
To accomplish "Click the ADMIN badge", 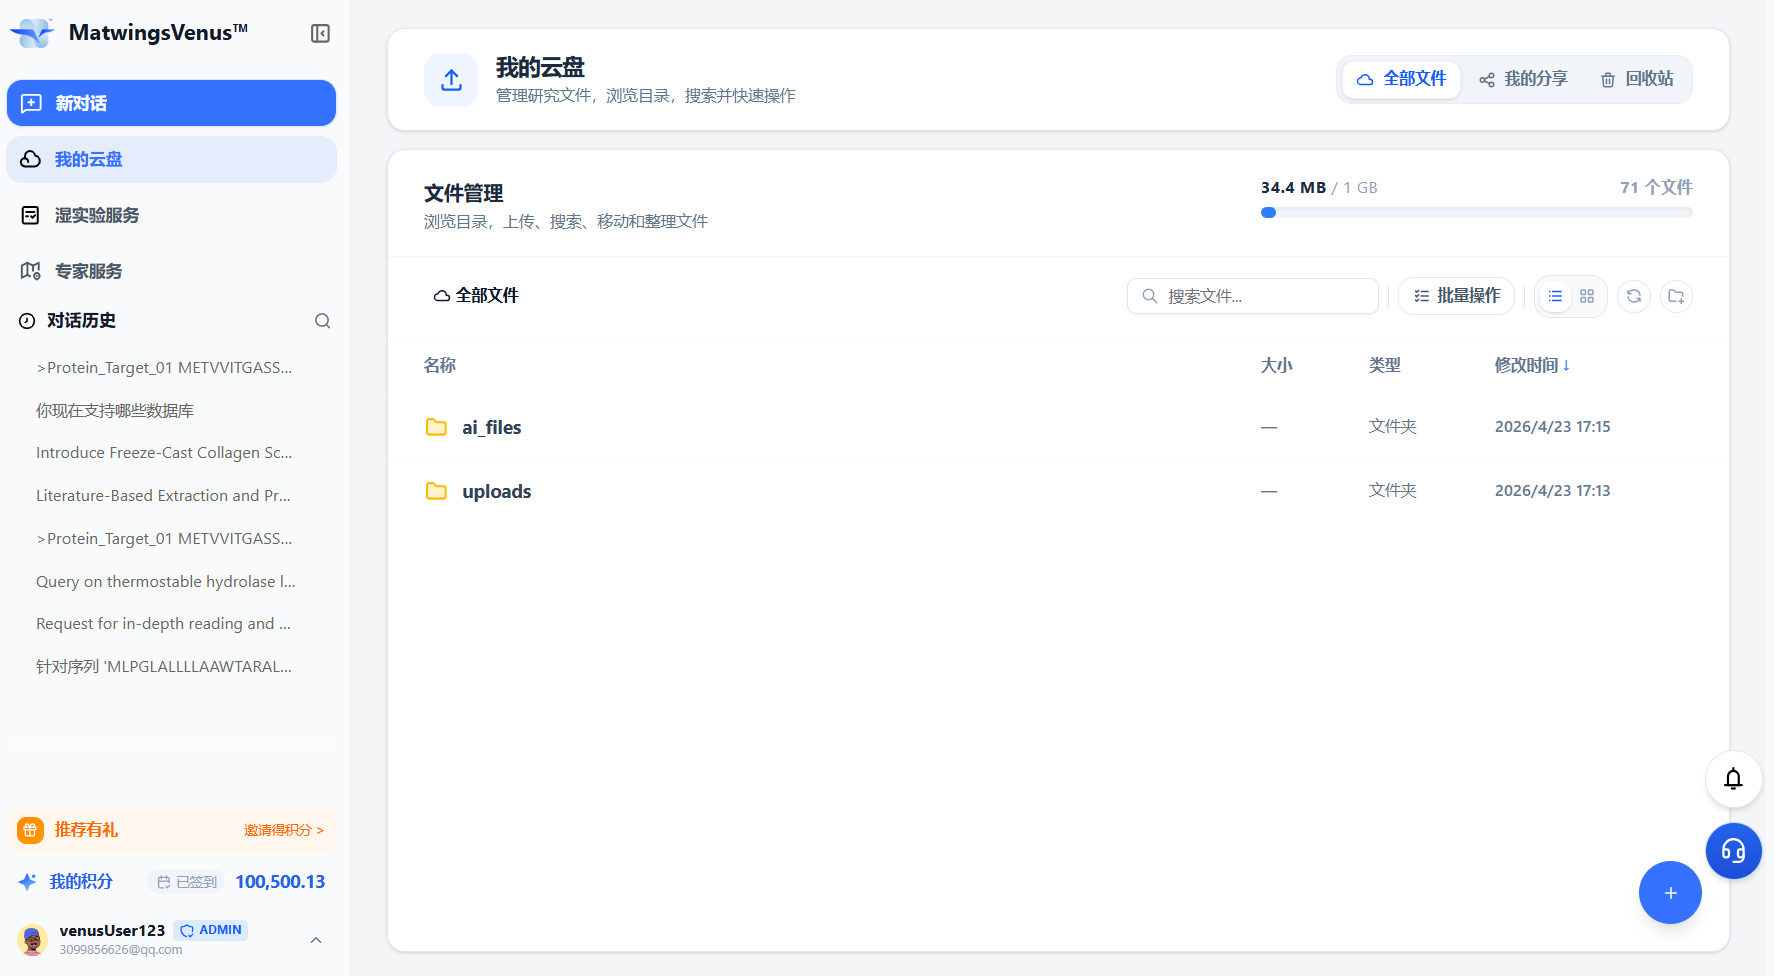I will (211, 930).
